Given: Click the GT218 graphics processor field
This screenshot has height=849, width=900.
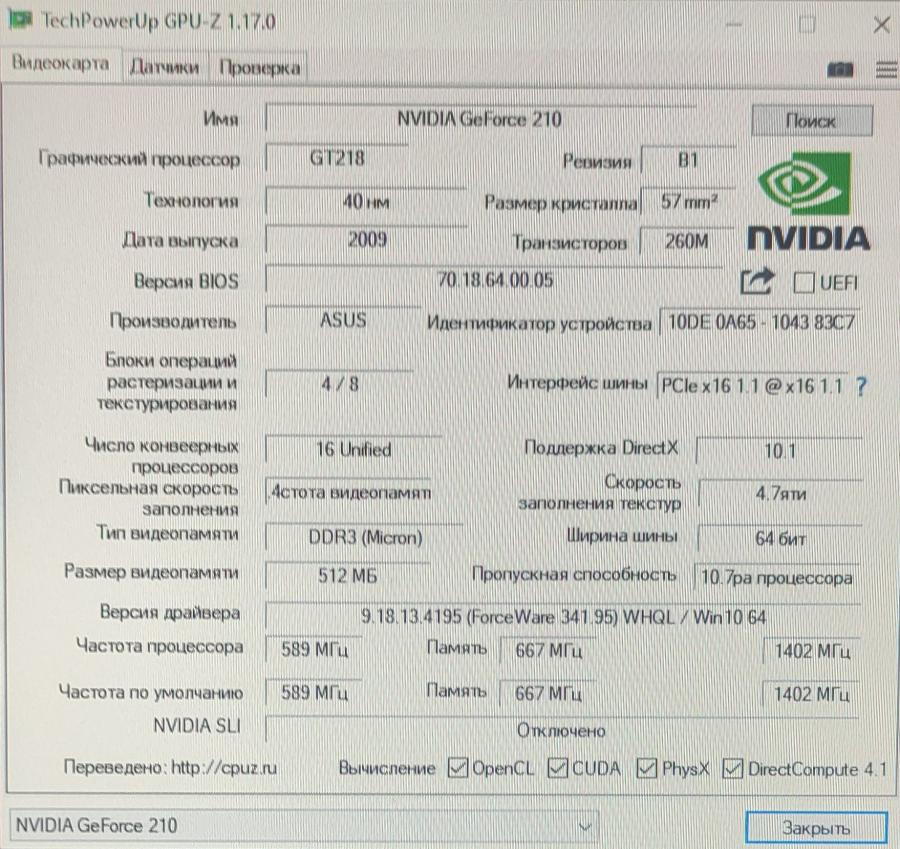Looking at the screenshot, I should [337, 158].
